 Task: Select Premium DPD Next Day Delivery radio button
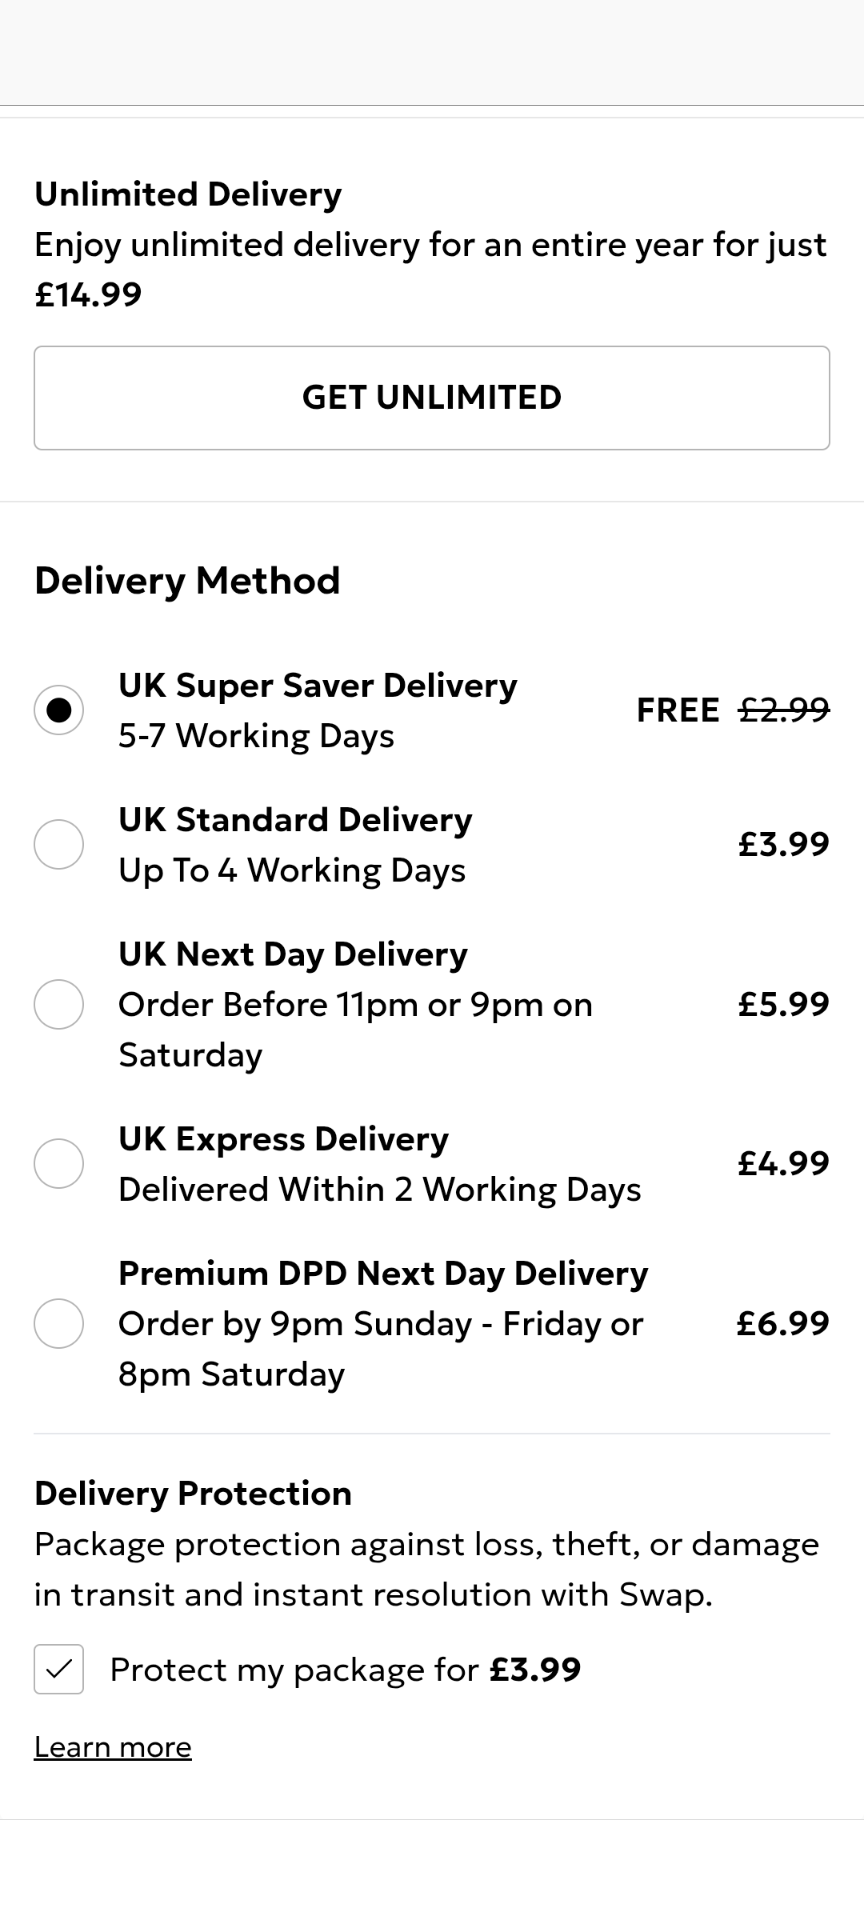click(59, 1324)
